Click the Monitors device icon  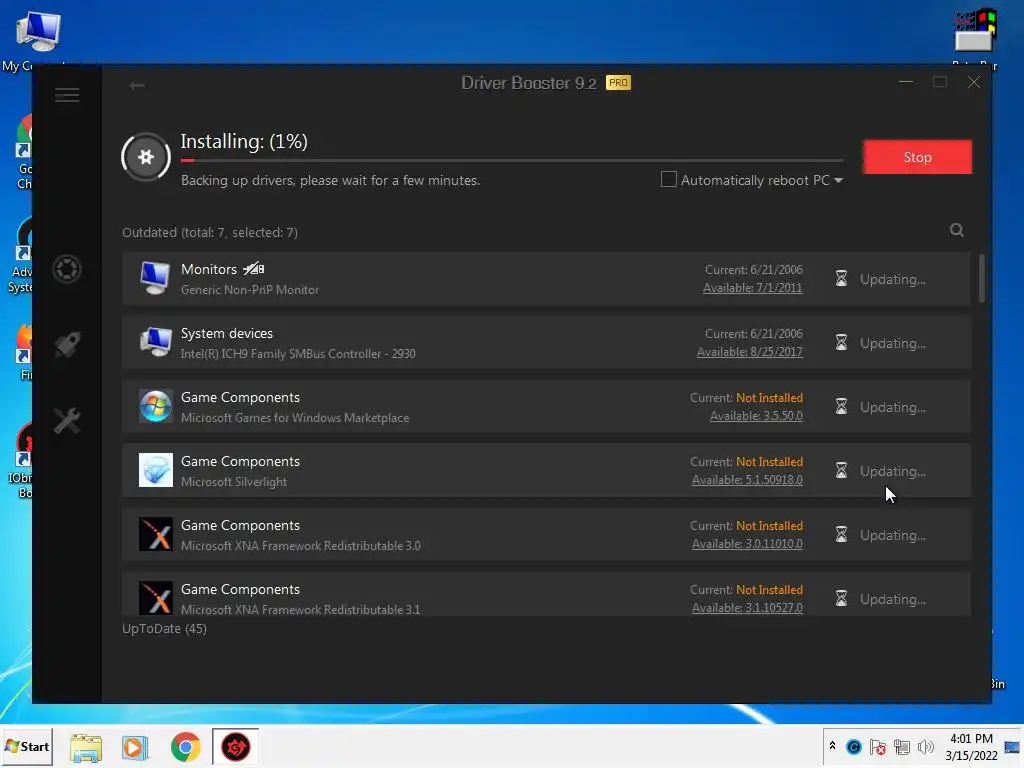coord(155,278)
